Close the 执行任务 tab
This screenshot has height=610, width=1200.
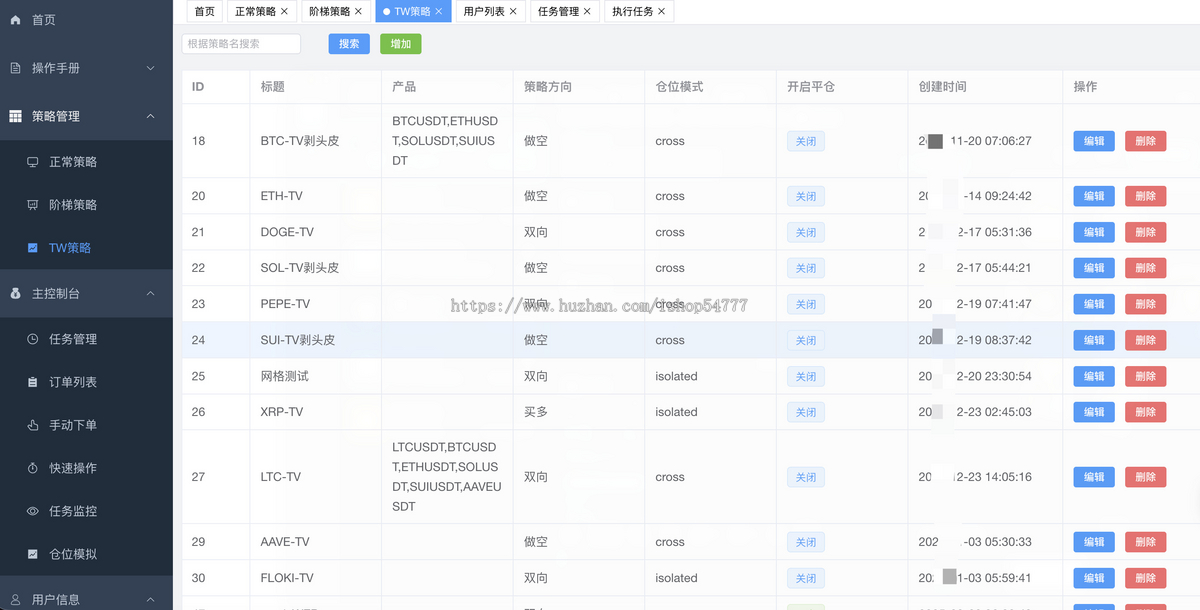[662, 12]
